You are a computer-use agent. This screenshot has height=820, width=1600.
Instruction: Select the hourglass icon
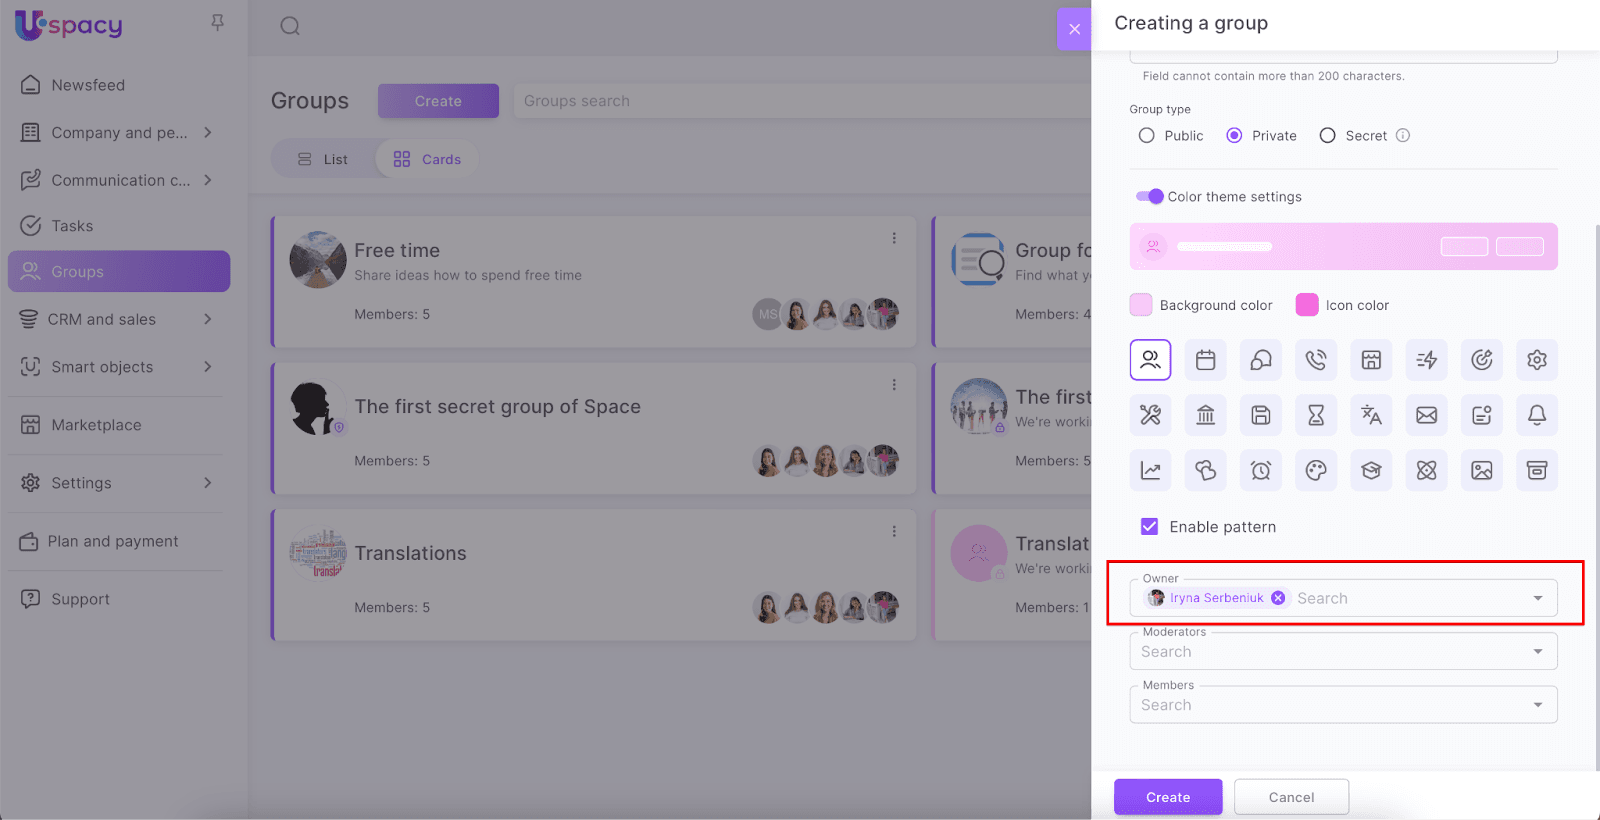pyautogui.click(x=1316, y=415)
